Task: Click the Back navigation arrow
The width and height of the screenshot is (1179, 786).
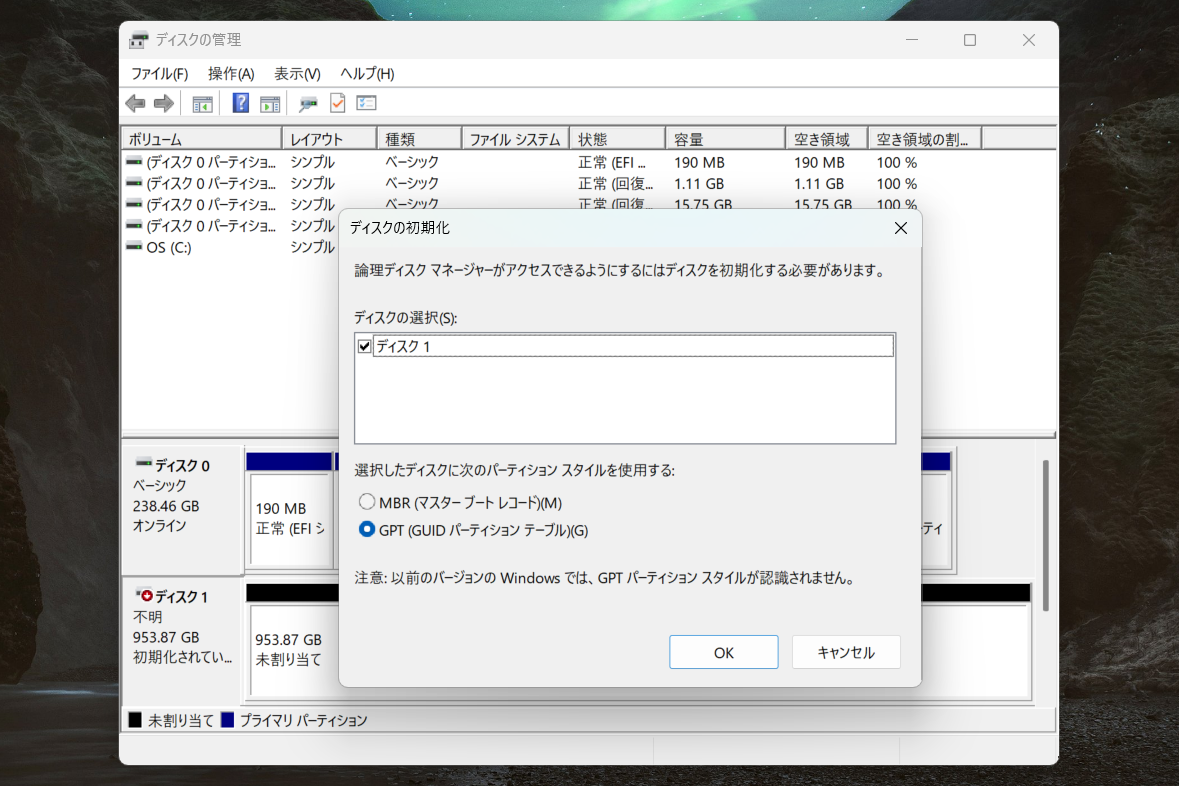Action: pos(135,103)
